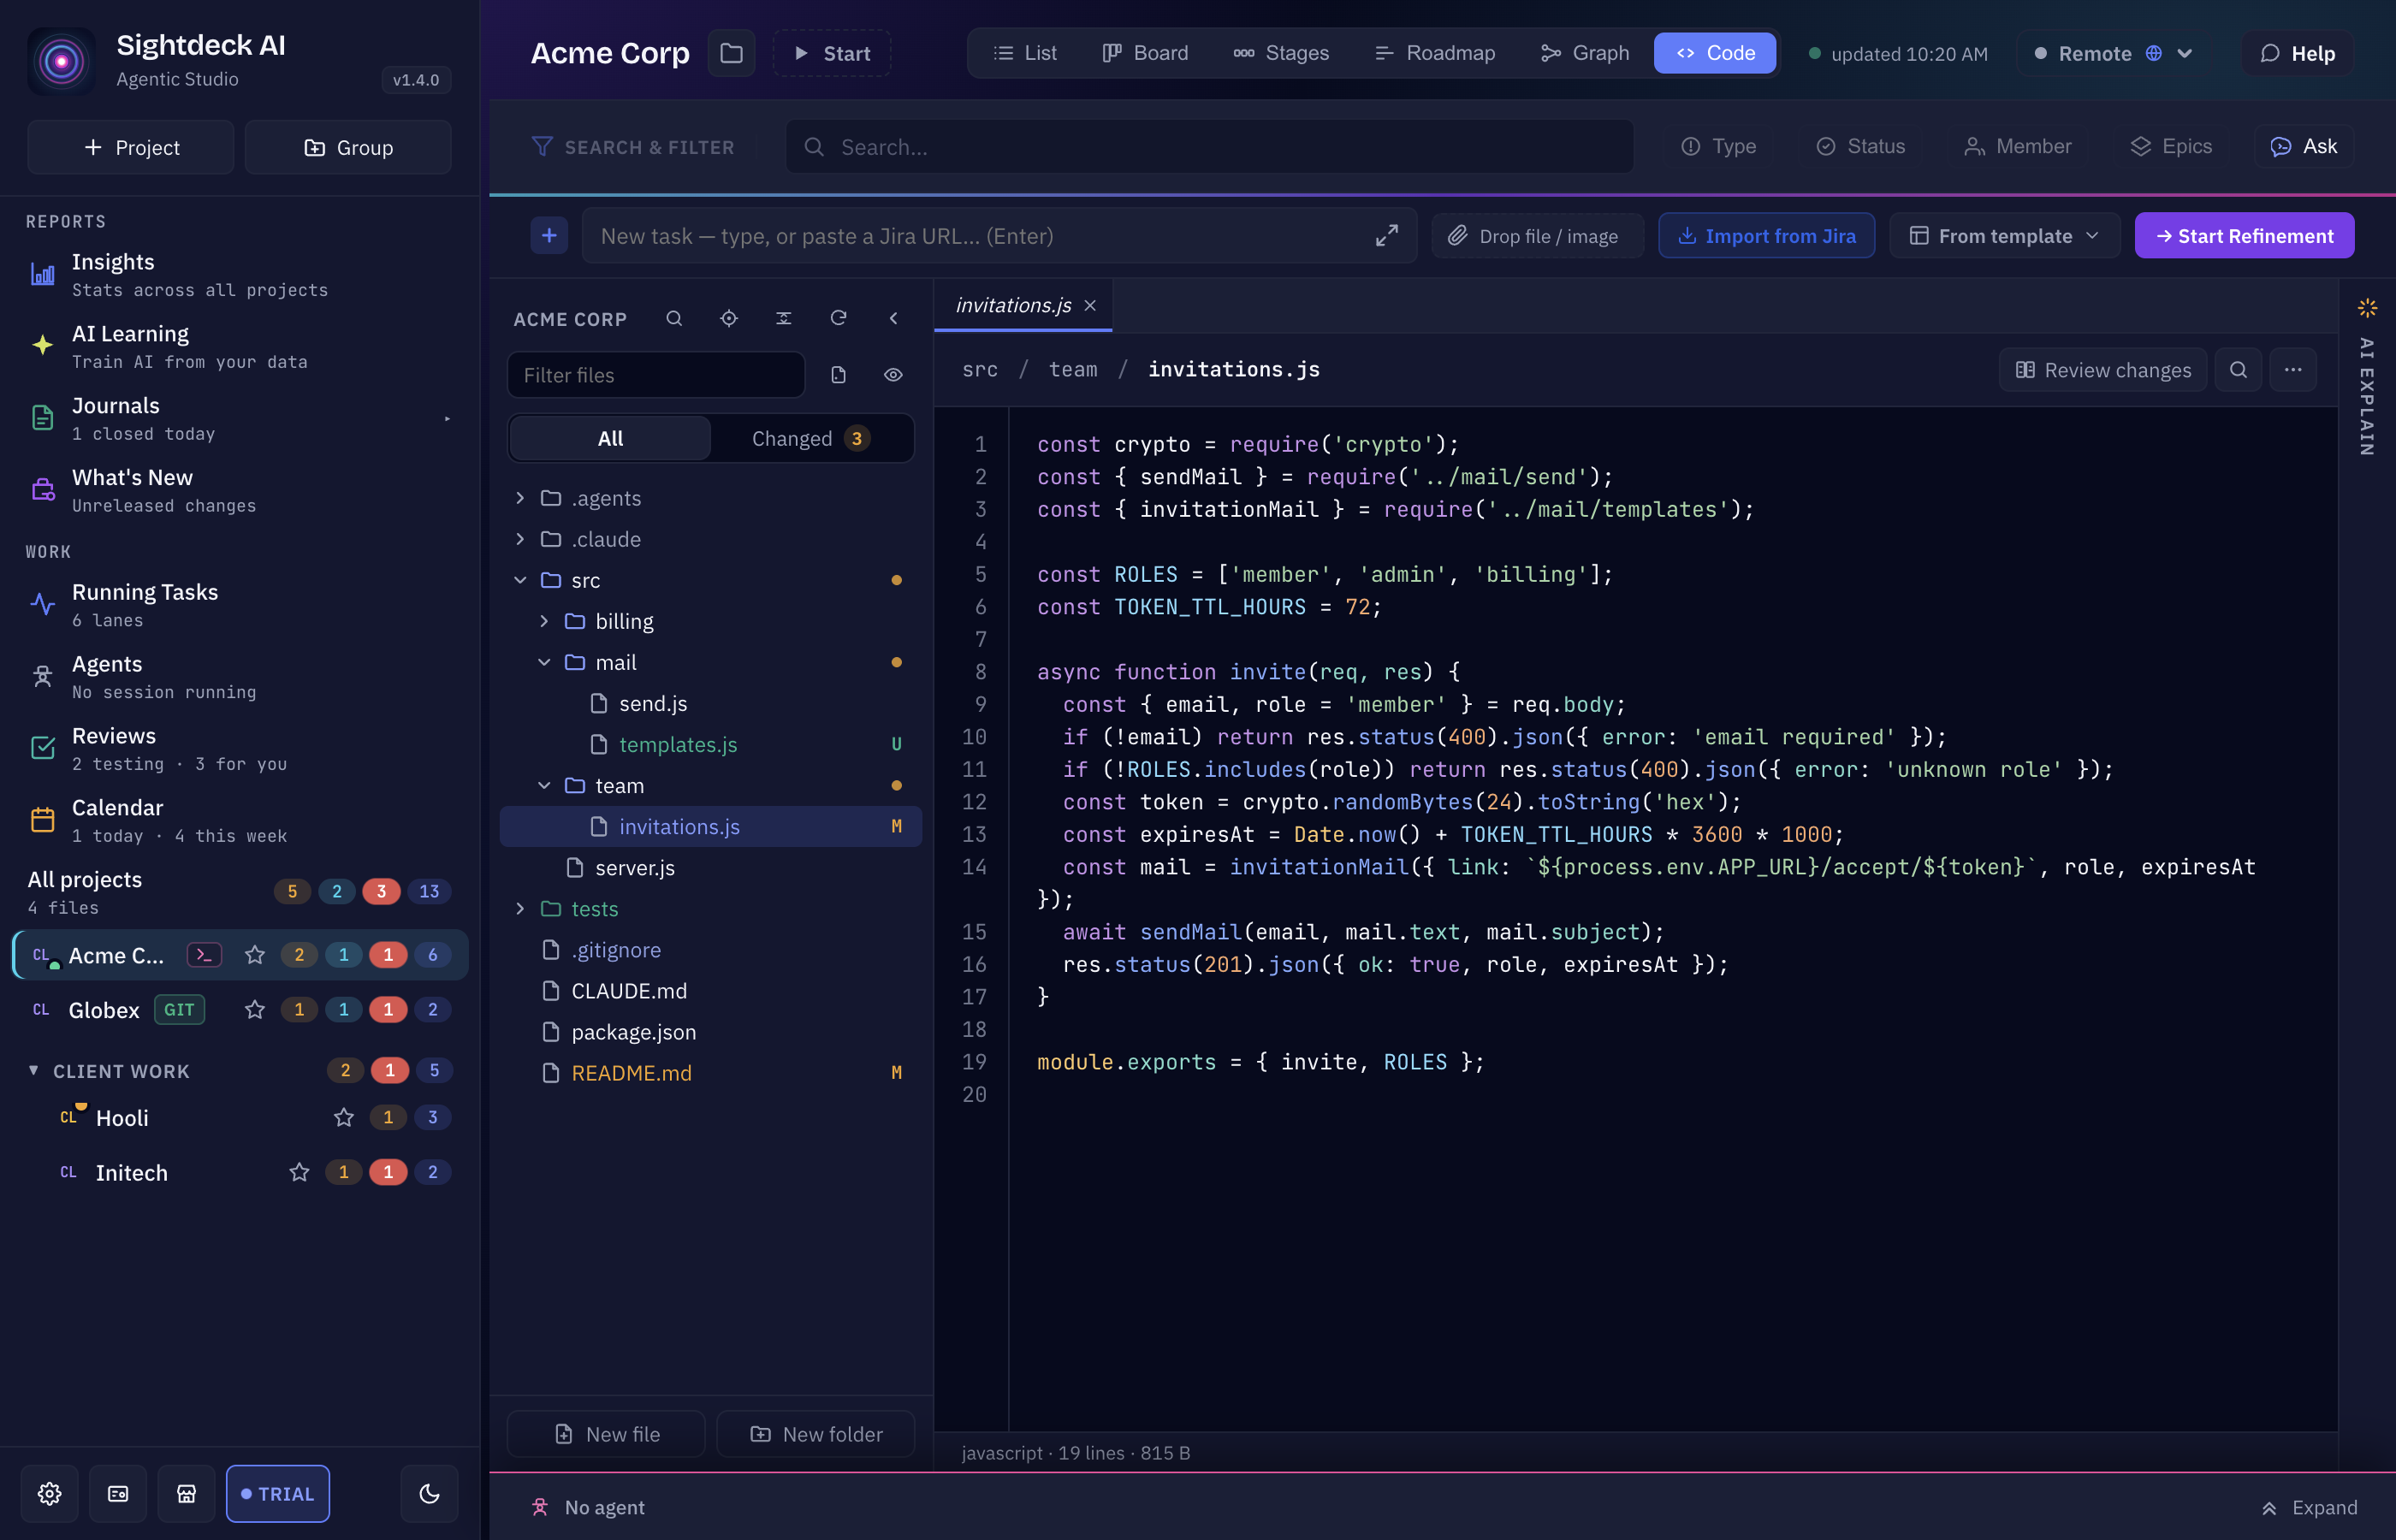Hide file panel with left chevron
This screenshot has width=2396, height=1540.
[893, 318]
